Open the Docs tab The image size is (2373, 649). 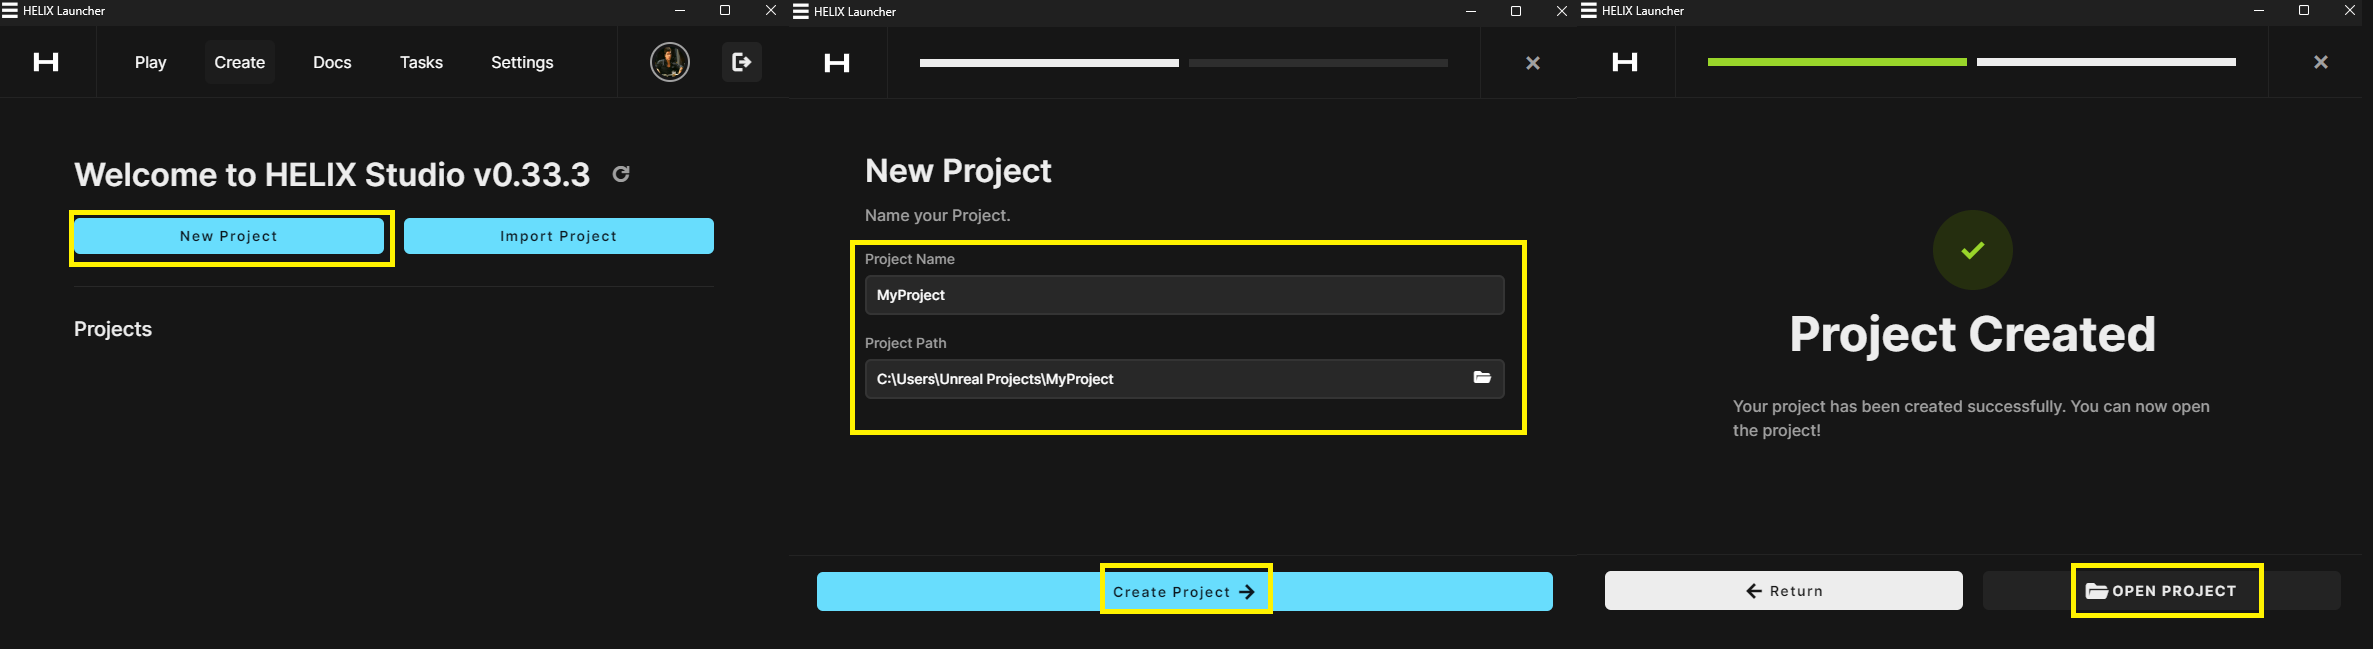click(x=332, y=62)
